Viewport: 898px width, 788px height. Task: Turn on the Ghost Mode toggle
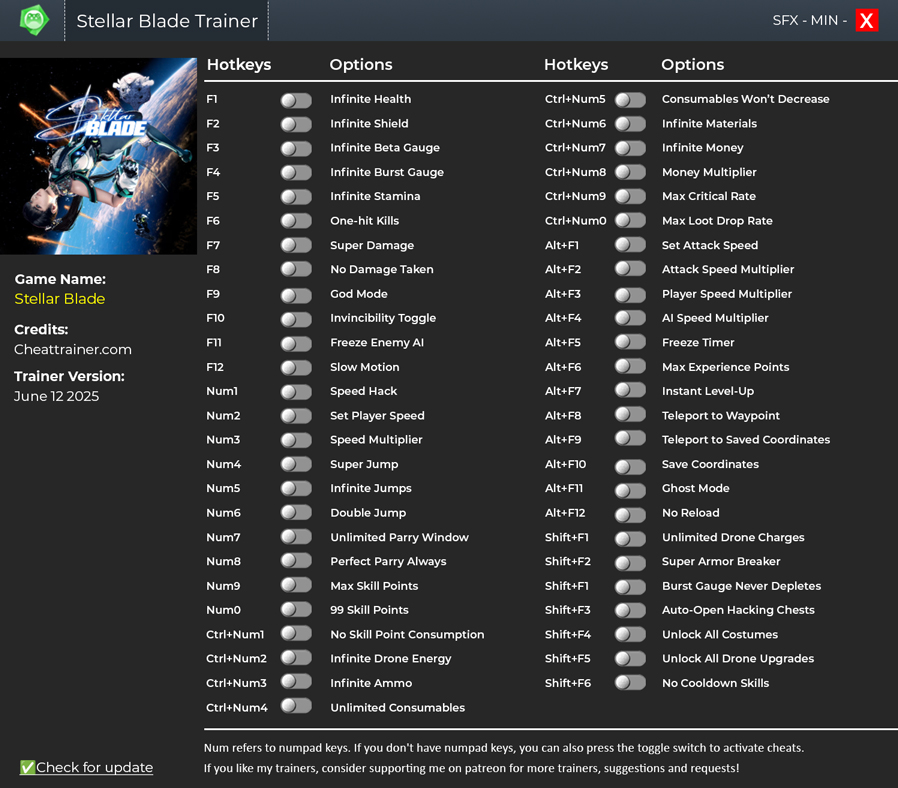pyautogui.click(x=630, y=491)
